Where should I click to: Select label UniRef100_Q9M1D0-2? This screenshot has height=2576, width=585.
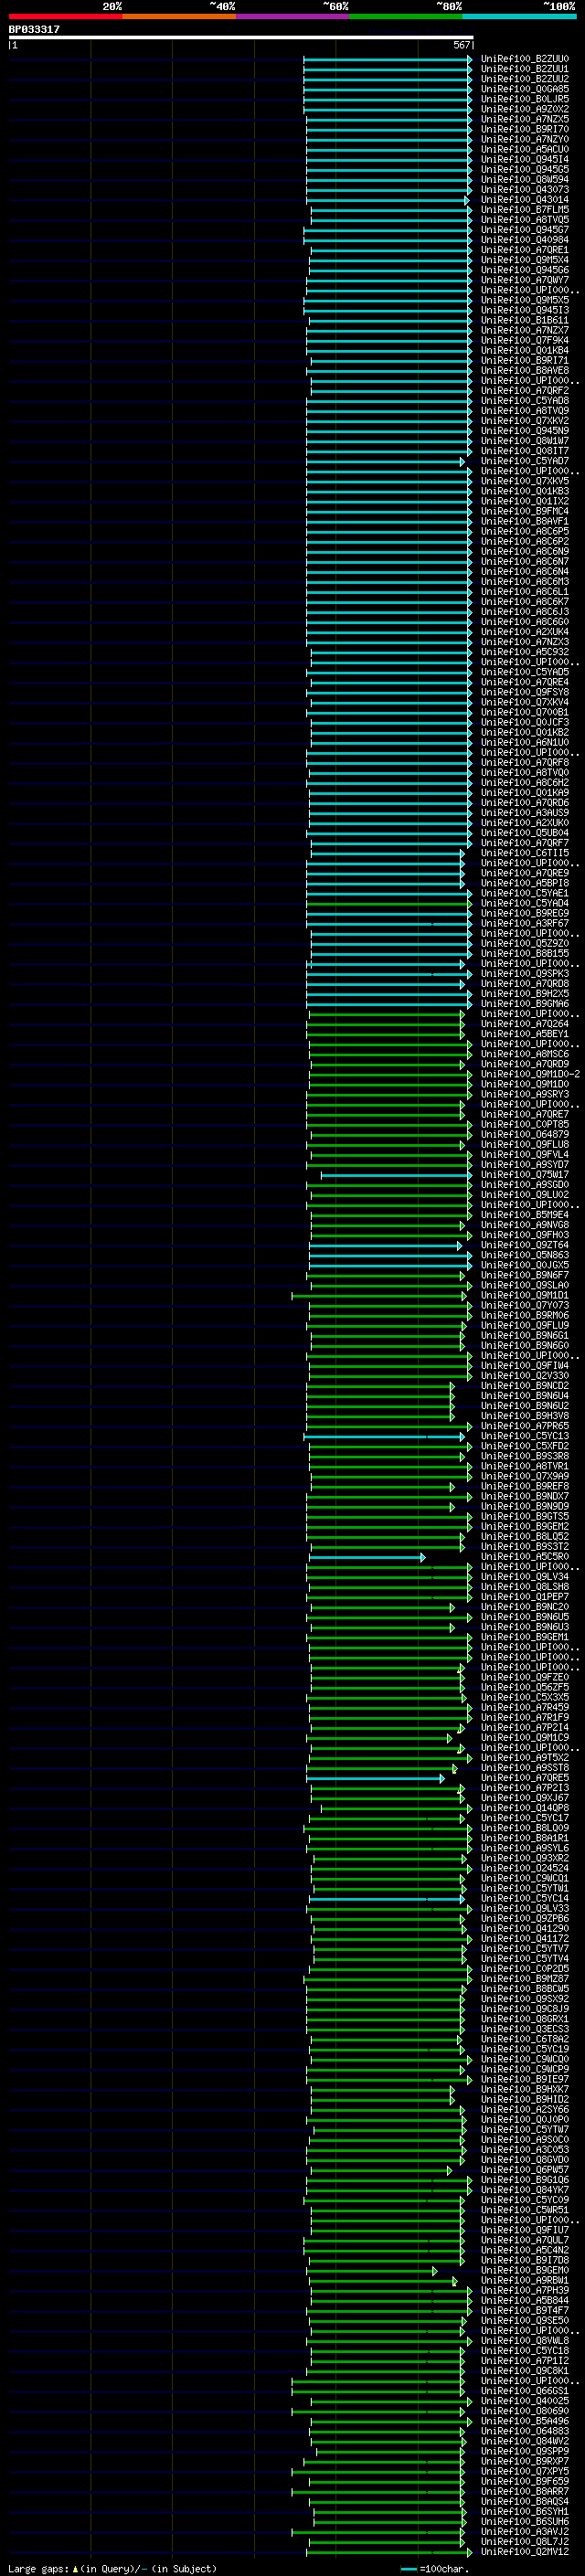[530, 1075]
